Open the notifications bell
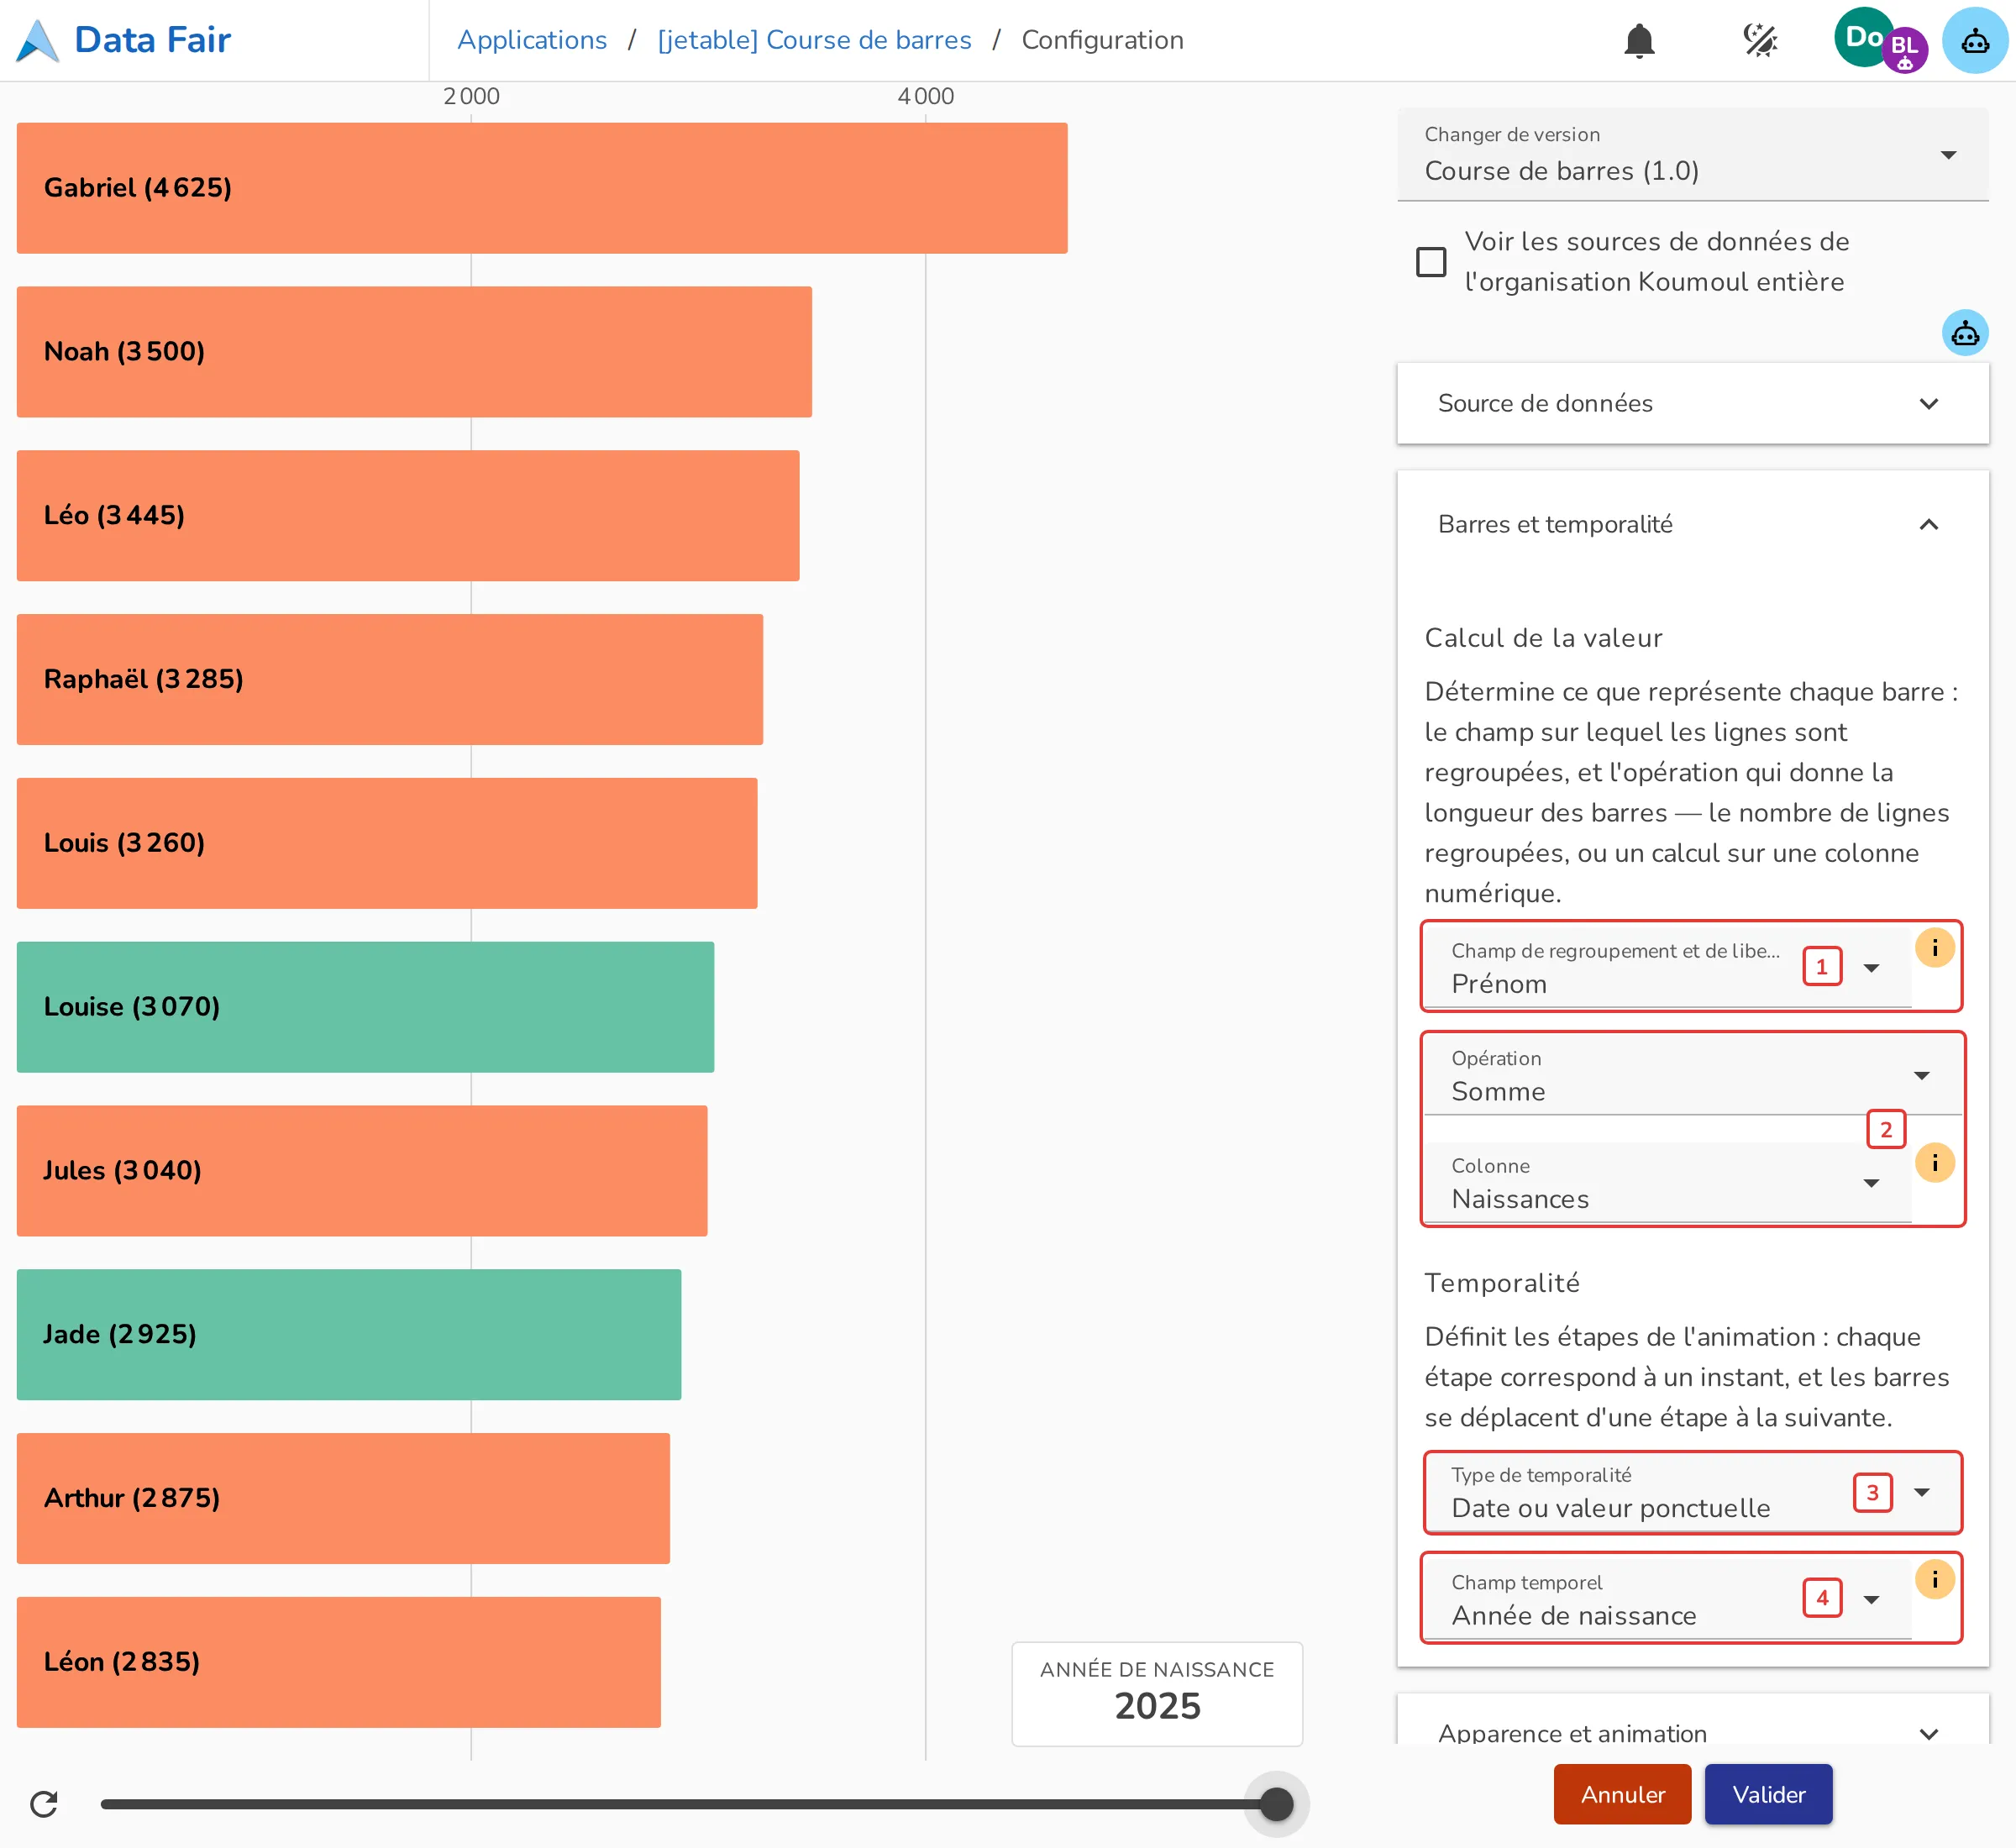 (x=1639, y=40)
